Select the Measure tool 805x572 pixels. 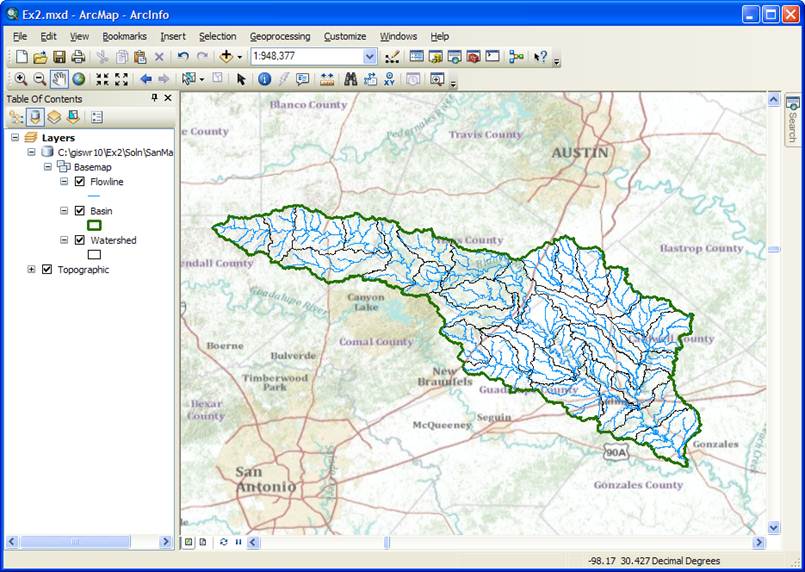[x=327, y=79]
